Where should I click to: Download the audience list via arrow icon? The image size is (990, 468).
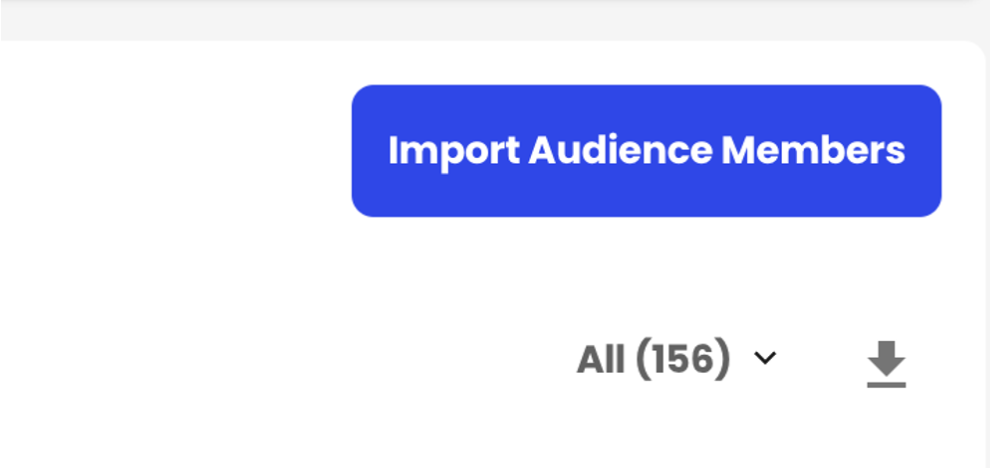886,364
